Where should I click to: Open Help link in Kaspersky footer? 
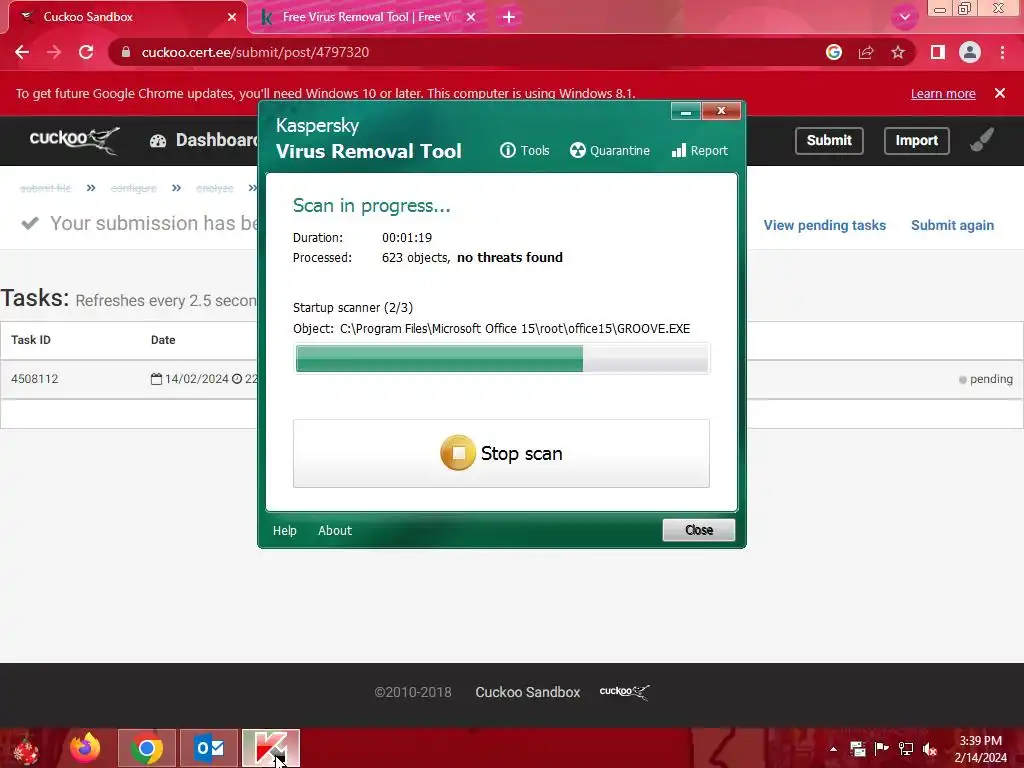285,530
